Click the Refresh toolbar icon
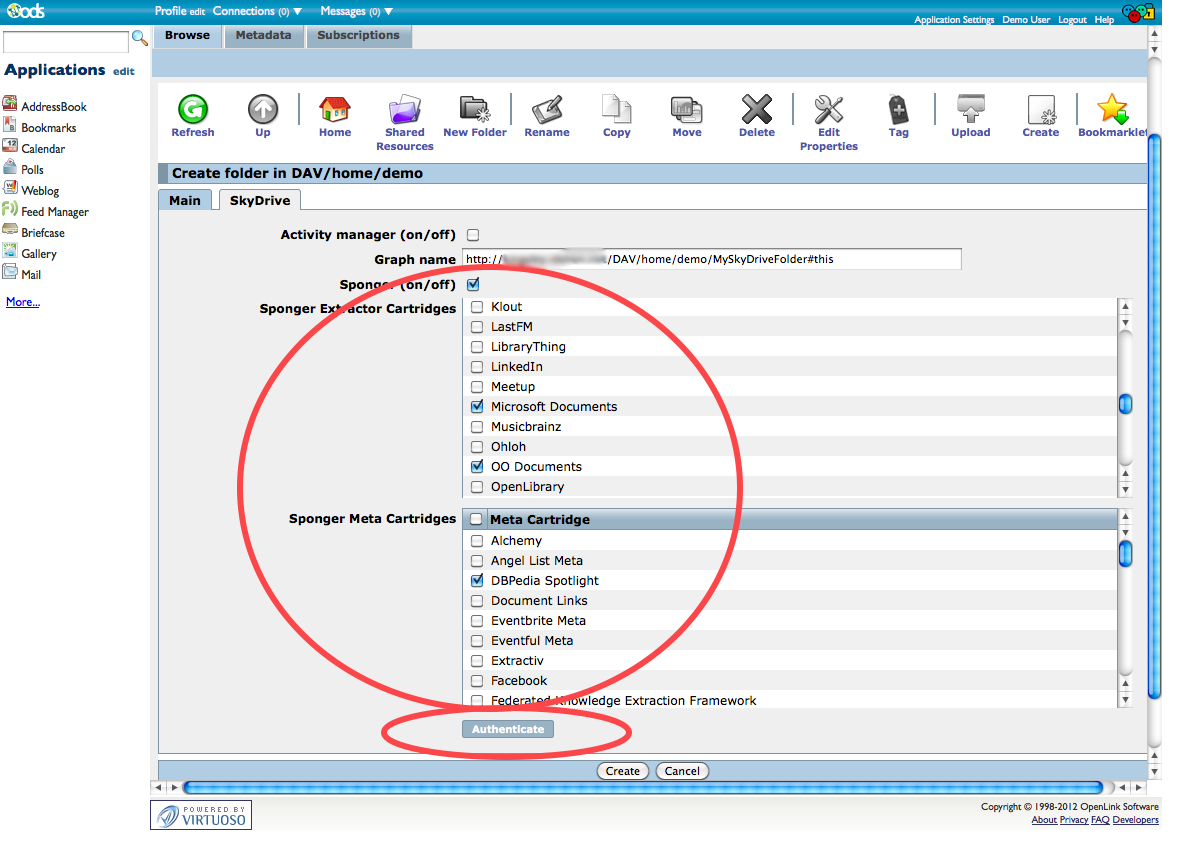The width and height of the screenshot is (1180, 850). [192, 109]
